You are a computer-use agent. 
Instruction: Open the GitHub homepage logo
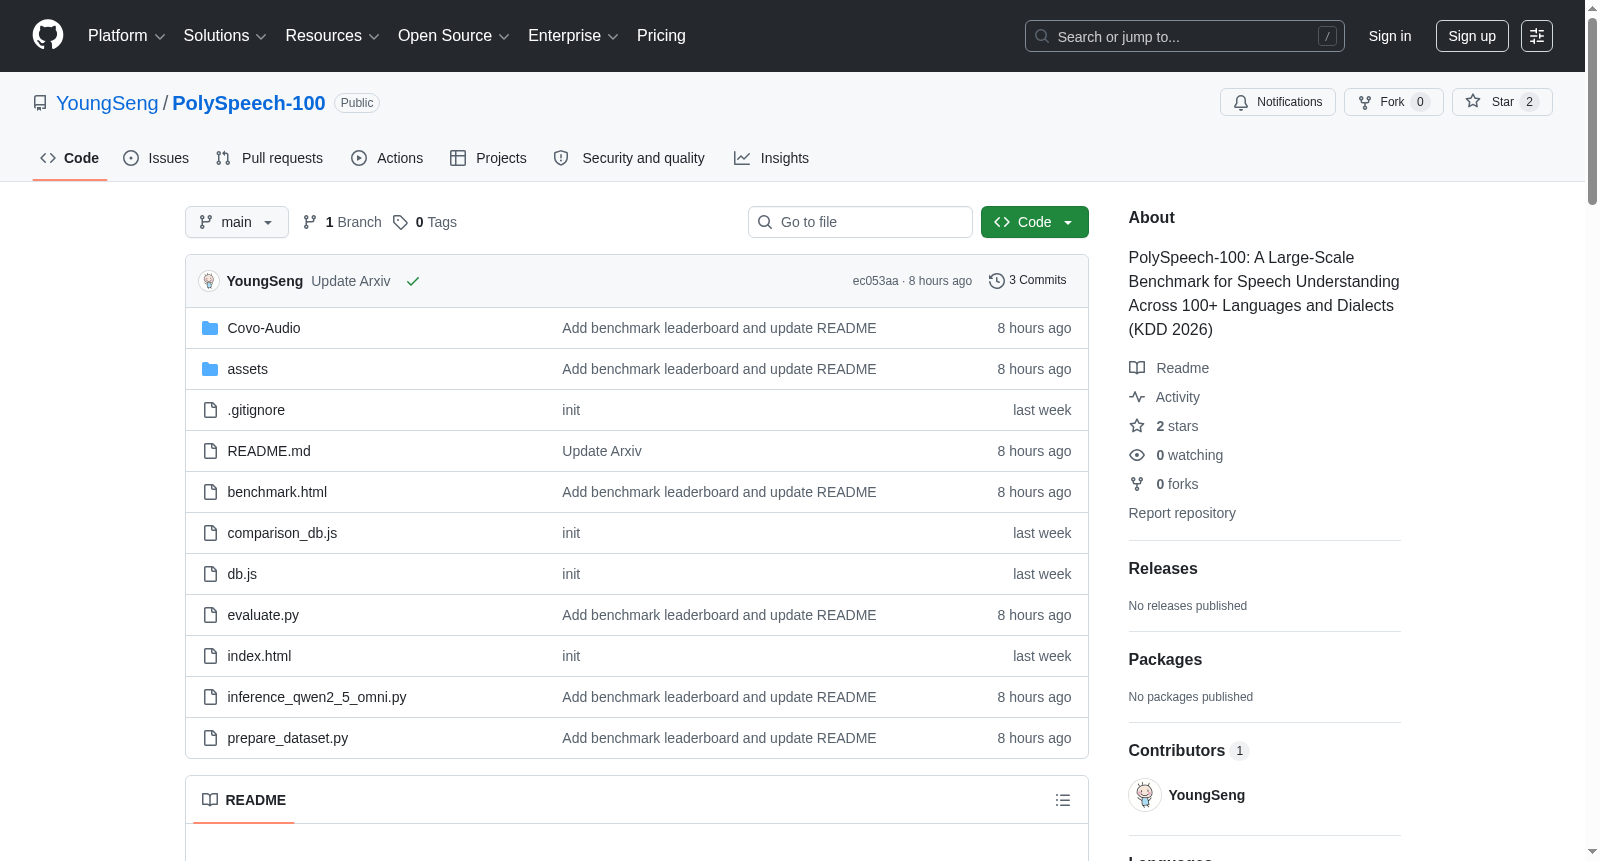pos(48,35)
